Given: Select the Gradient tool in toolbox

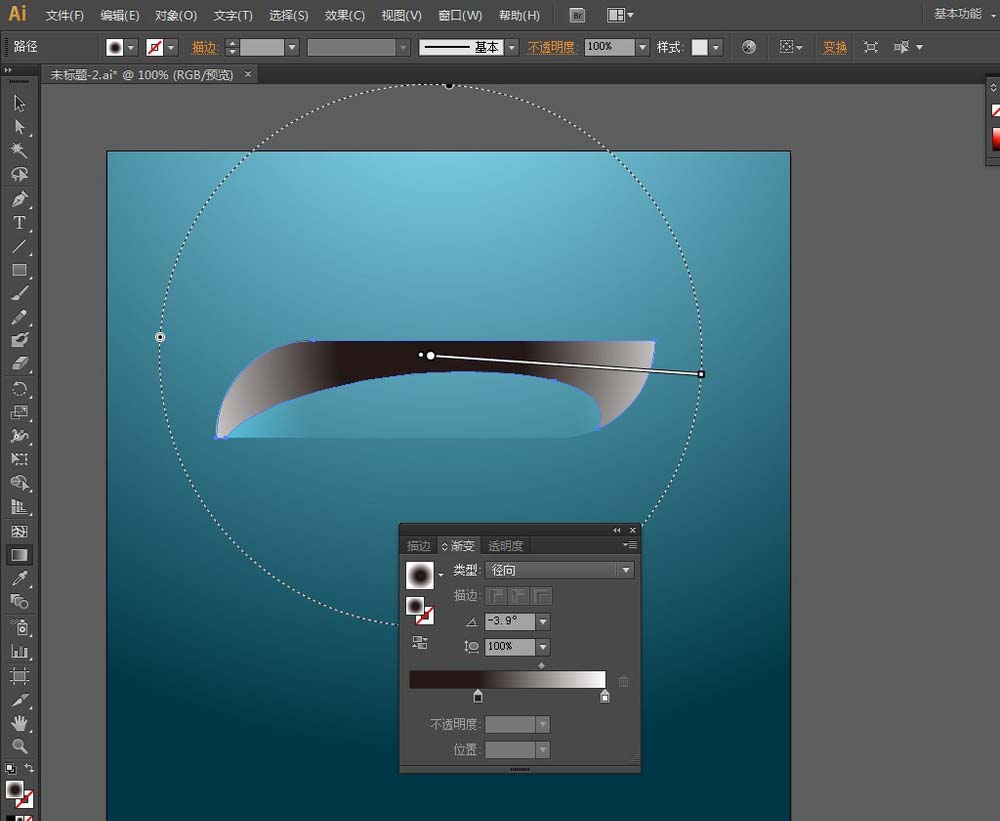Looking at the screenshot, I should click(x=19, y=554).
